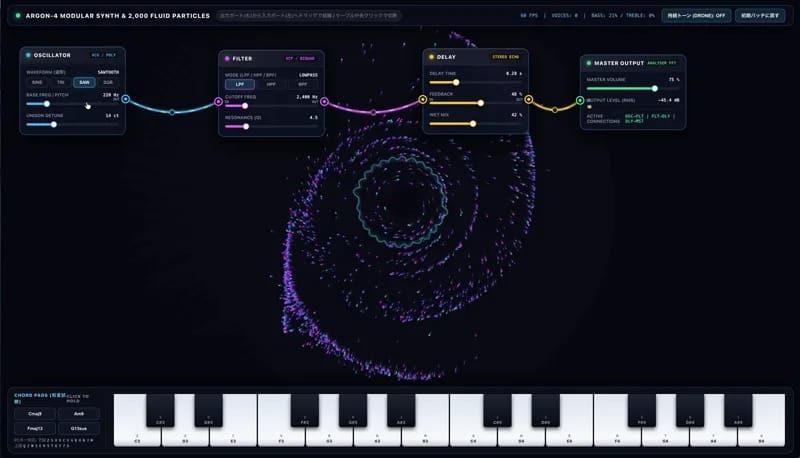Play the B4 white piano key
This screenshot has width=800, height=458.
[761, 437]
